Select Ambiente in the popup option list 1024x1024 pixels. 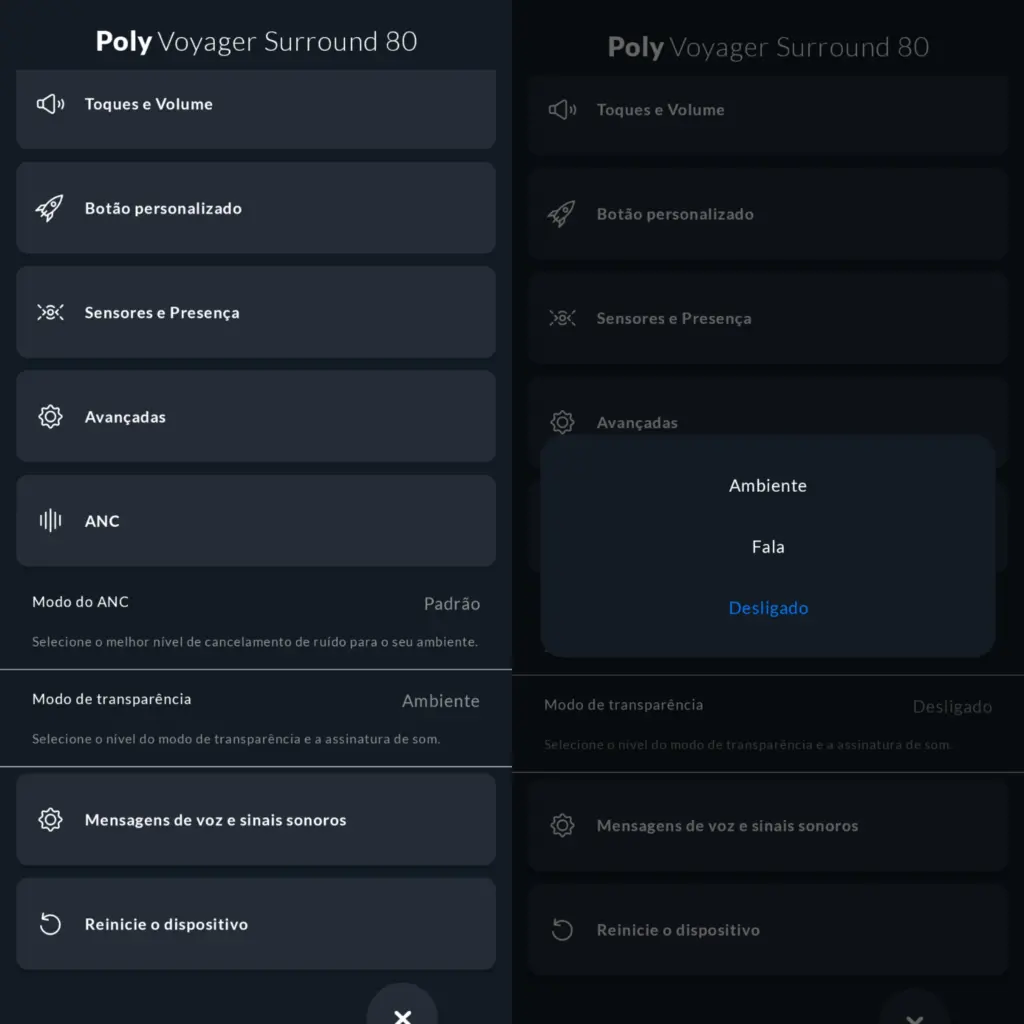coord(767,486)
